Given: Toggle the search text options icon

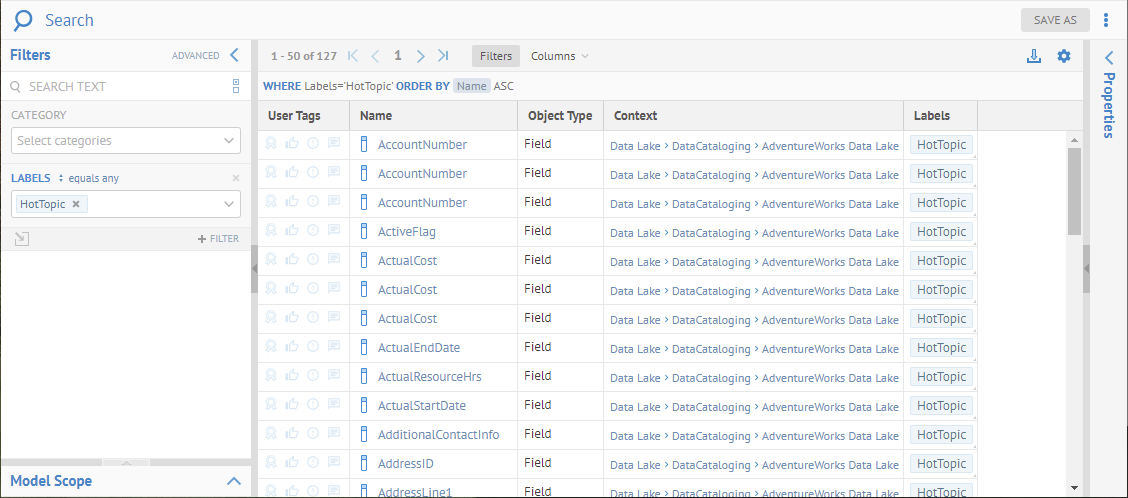Looking at the screenshot, I should pyautogui.click(x=236, y=86).
